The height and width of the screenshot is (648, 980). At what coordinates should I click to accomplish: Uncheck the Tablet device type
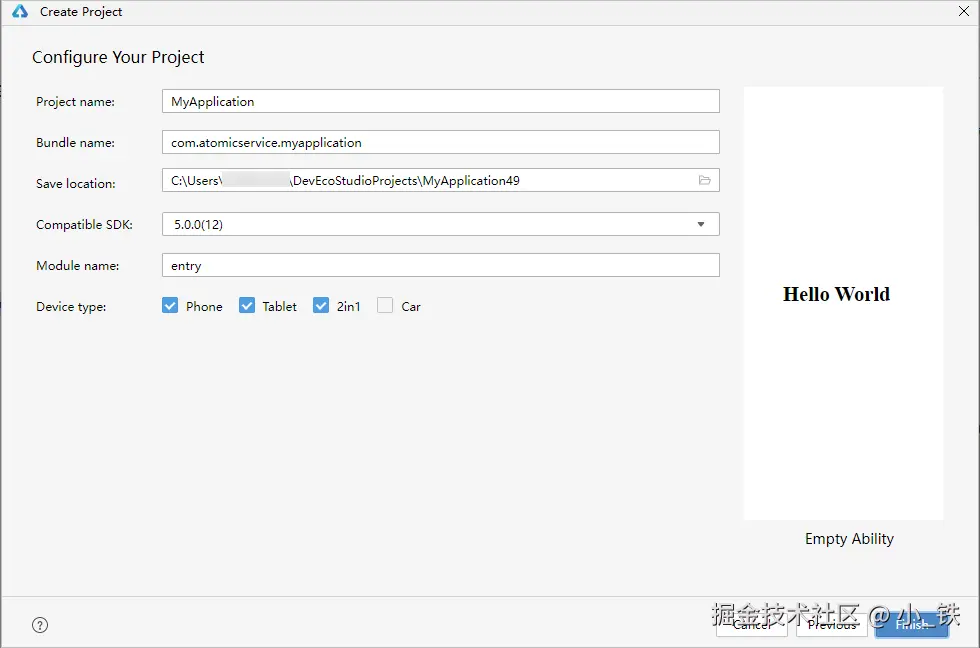click(x=247, y=306)
